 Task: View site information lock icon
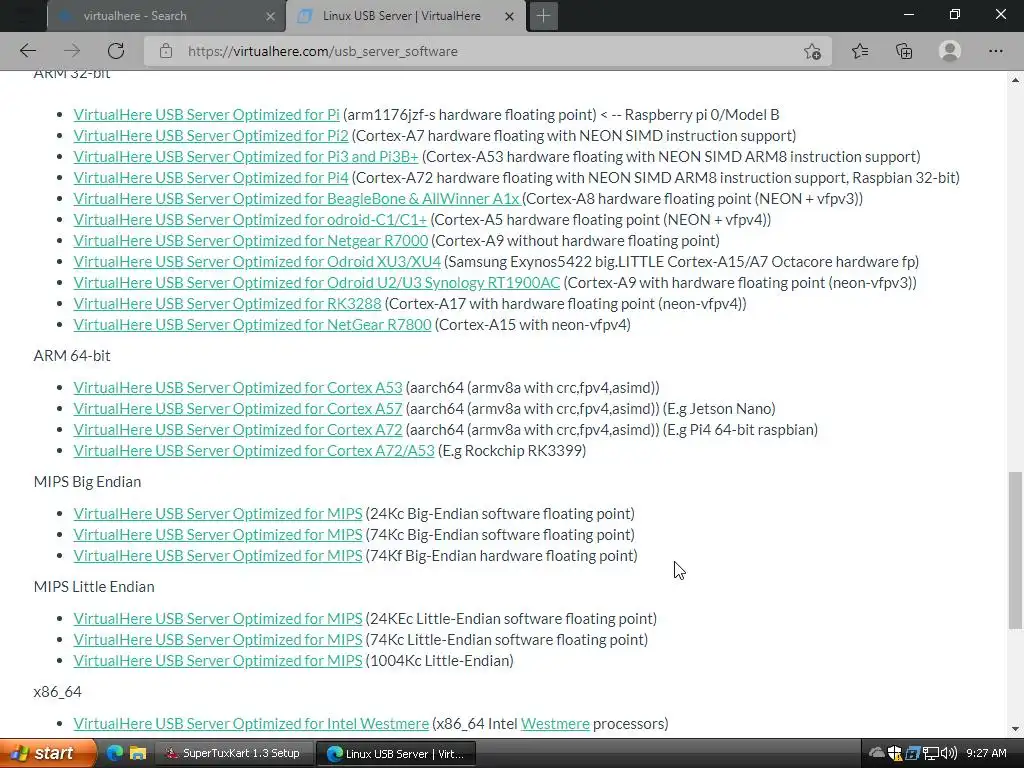click(166, 51)
